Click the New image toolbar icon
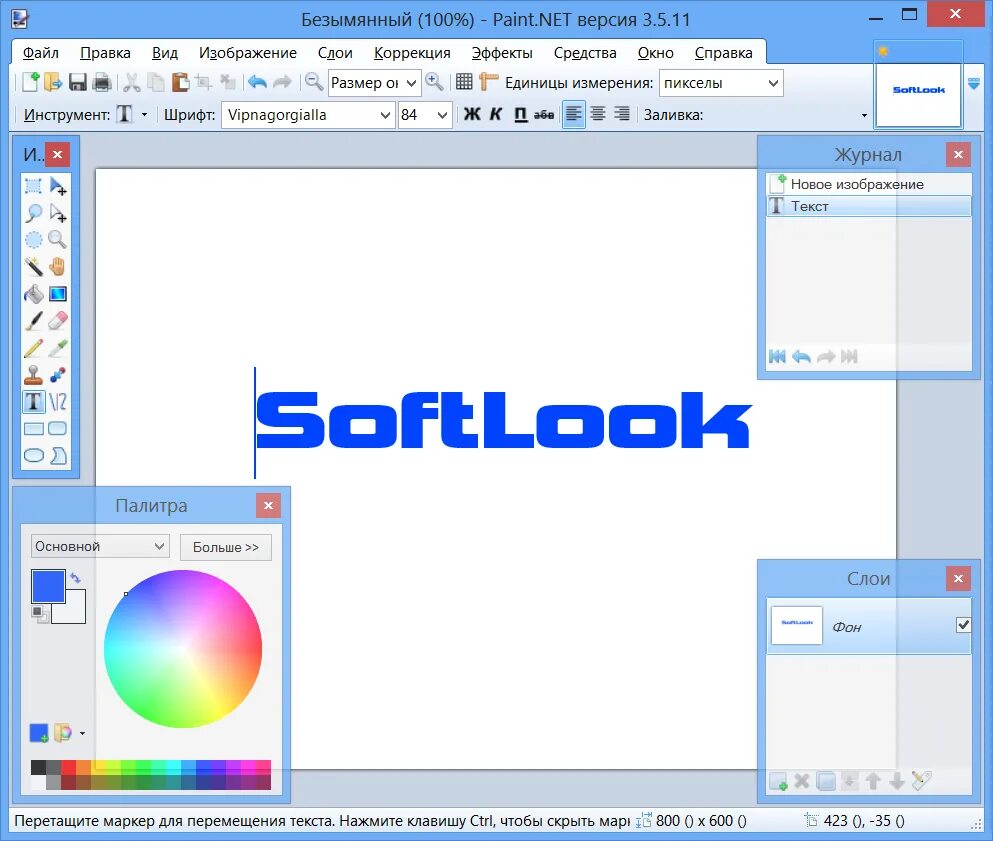Image resolution: width=993 pixels, height=841 pixels. (30, 82)
